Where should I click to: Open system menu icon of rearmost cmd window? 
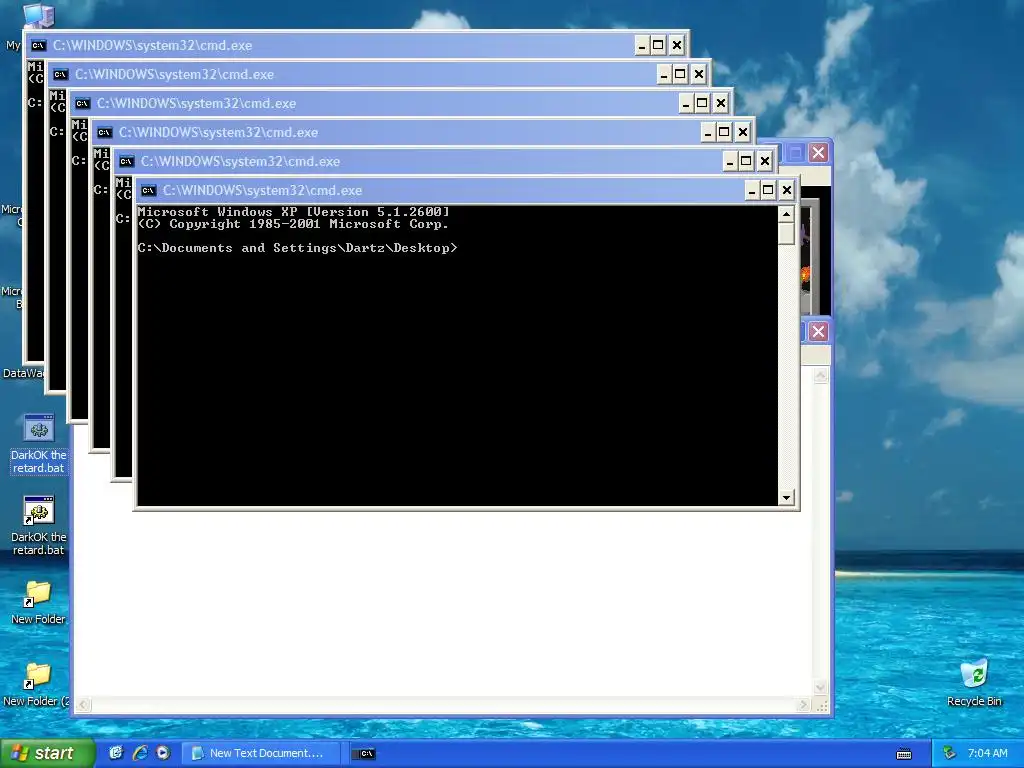pyautogui.click(x=39, y=46)
